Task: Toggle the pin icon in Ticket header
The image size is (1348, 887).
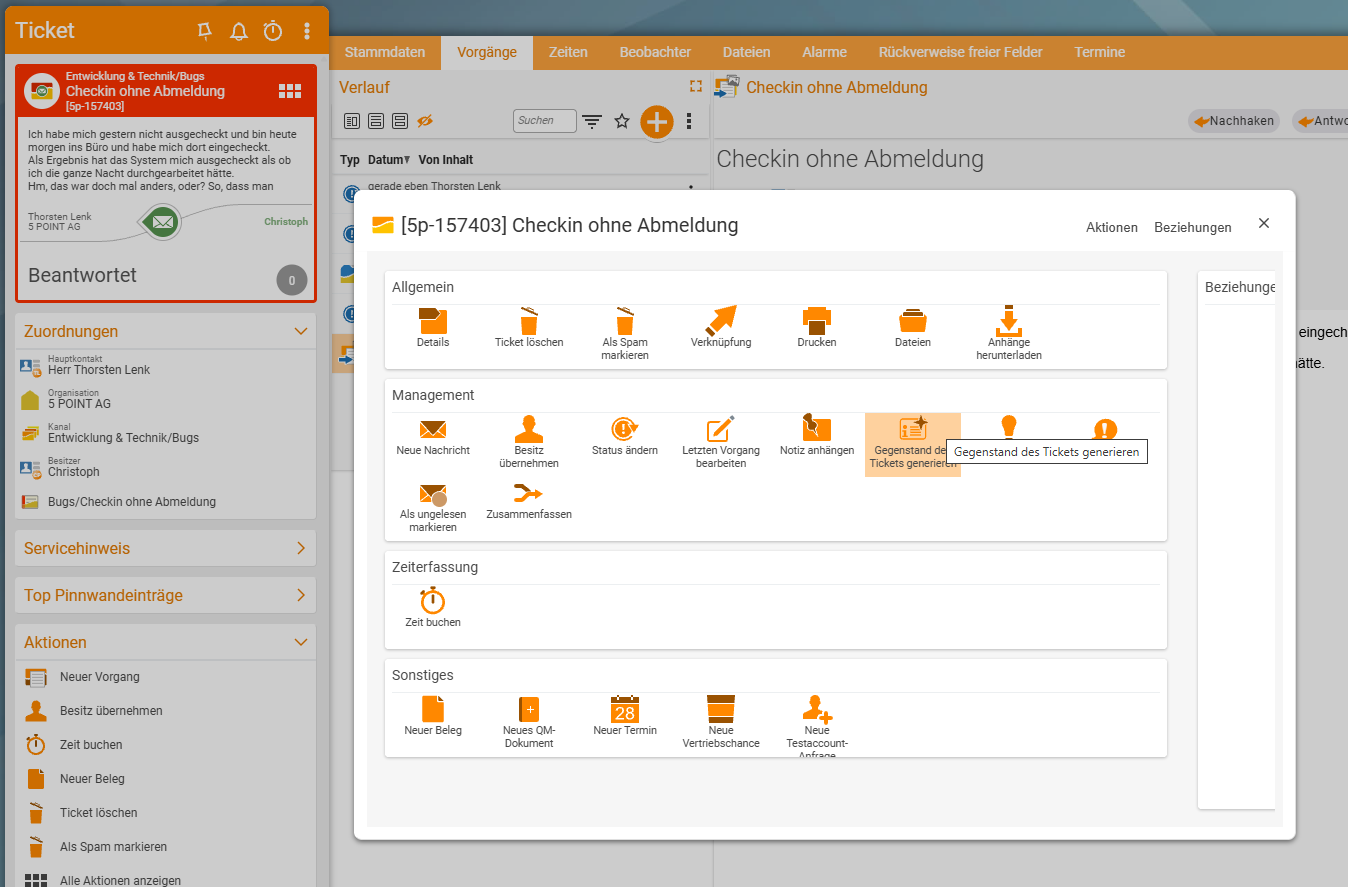Action: point(205,31)
